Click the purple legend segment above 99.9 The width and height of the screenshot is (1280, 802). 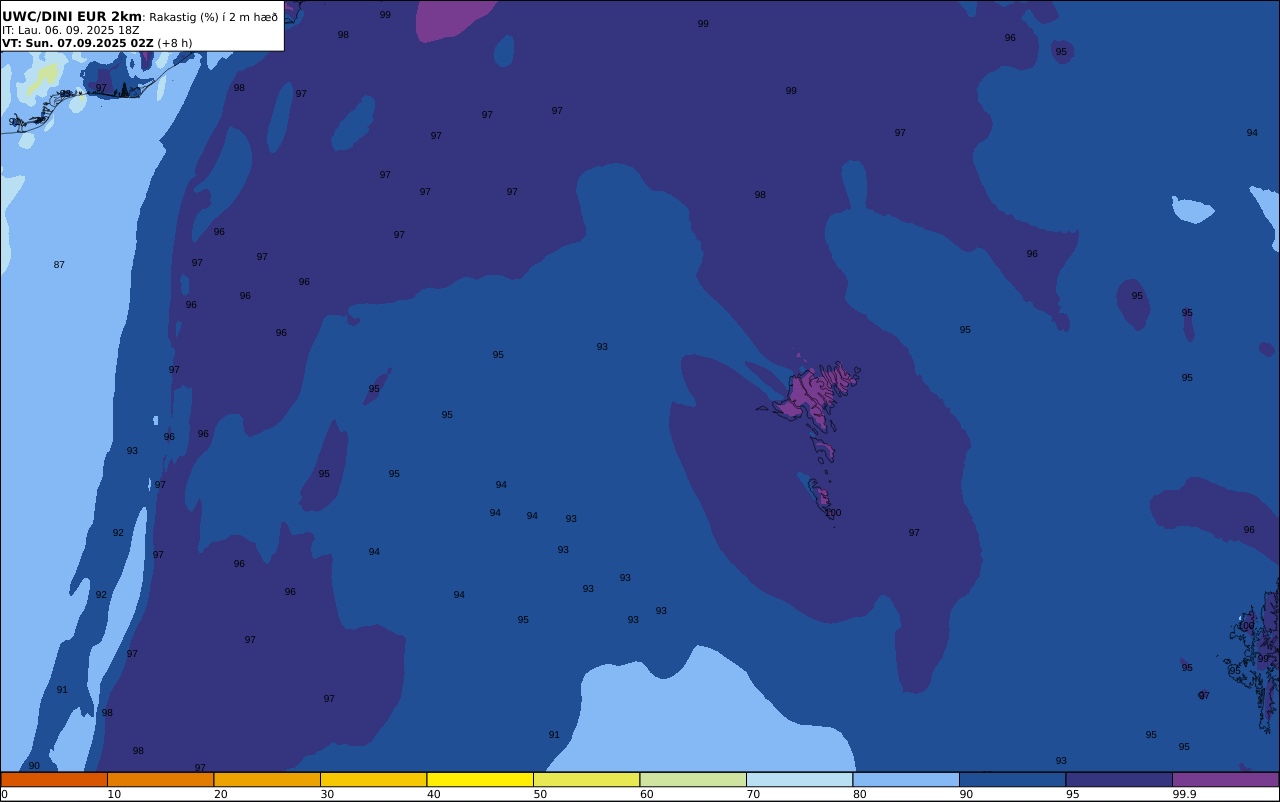point(1225,779)
